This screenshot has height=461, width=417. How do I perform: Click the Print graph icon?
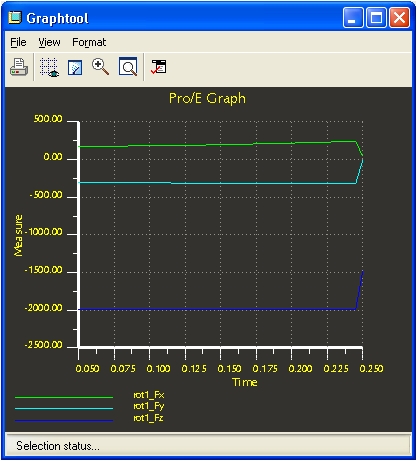point(19,67)
